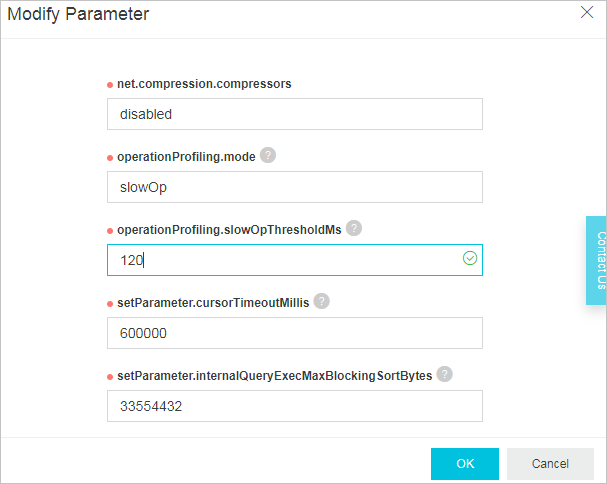This screenshot has height=484, width=607.
Task: Click the Modify Parameter dialog title
Action: [78, 14]
